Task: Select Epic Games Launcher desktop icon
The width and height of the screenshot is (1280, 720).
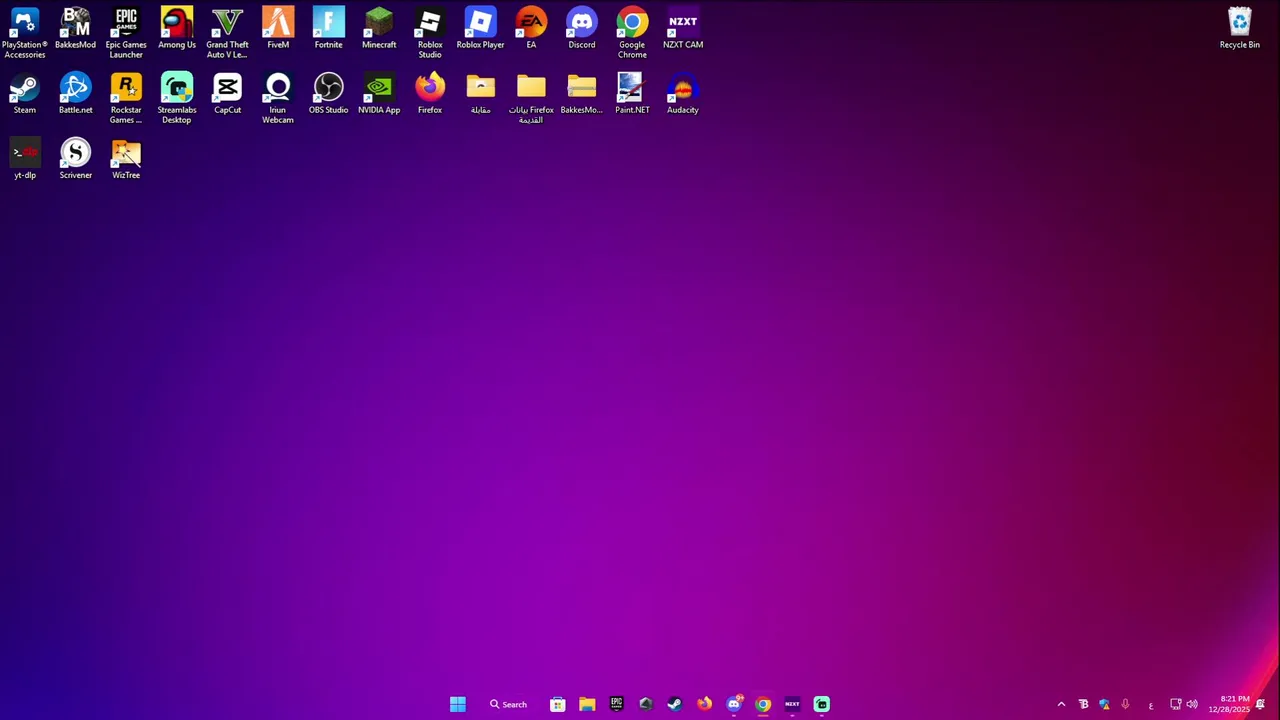Action: 126,33
